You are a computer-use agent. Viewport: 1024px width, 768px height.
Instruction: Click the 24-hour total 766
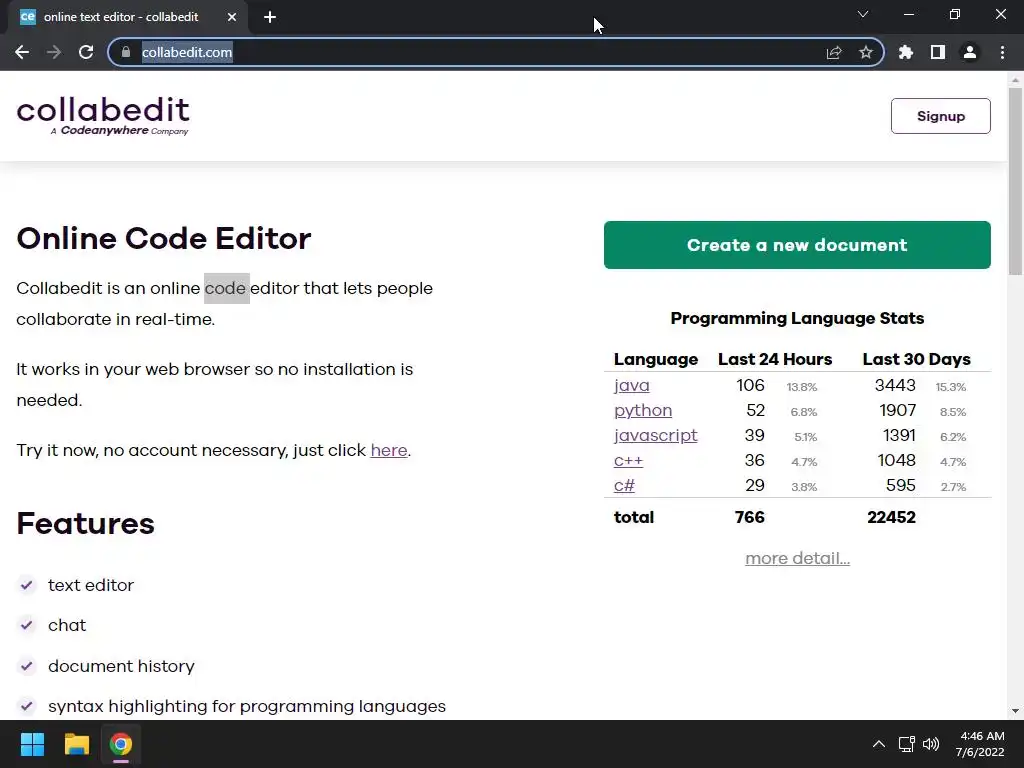pyautogui.click(x=749, y=517)
